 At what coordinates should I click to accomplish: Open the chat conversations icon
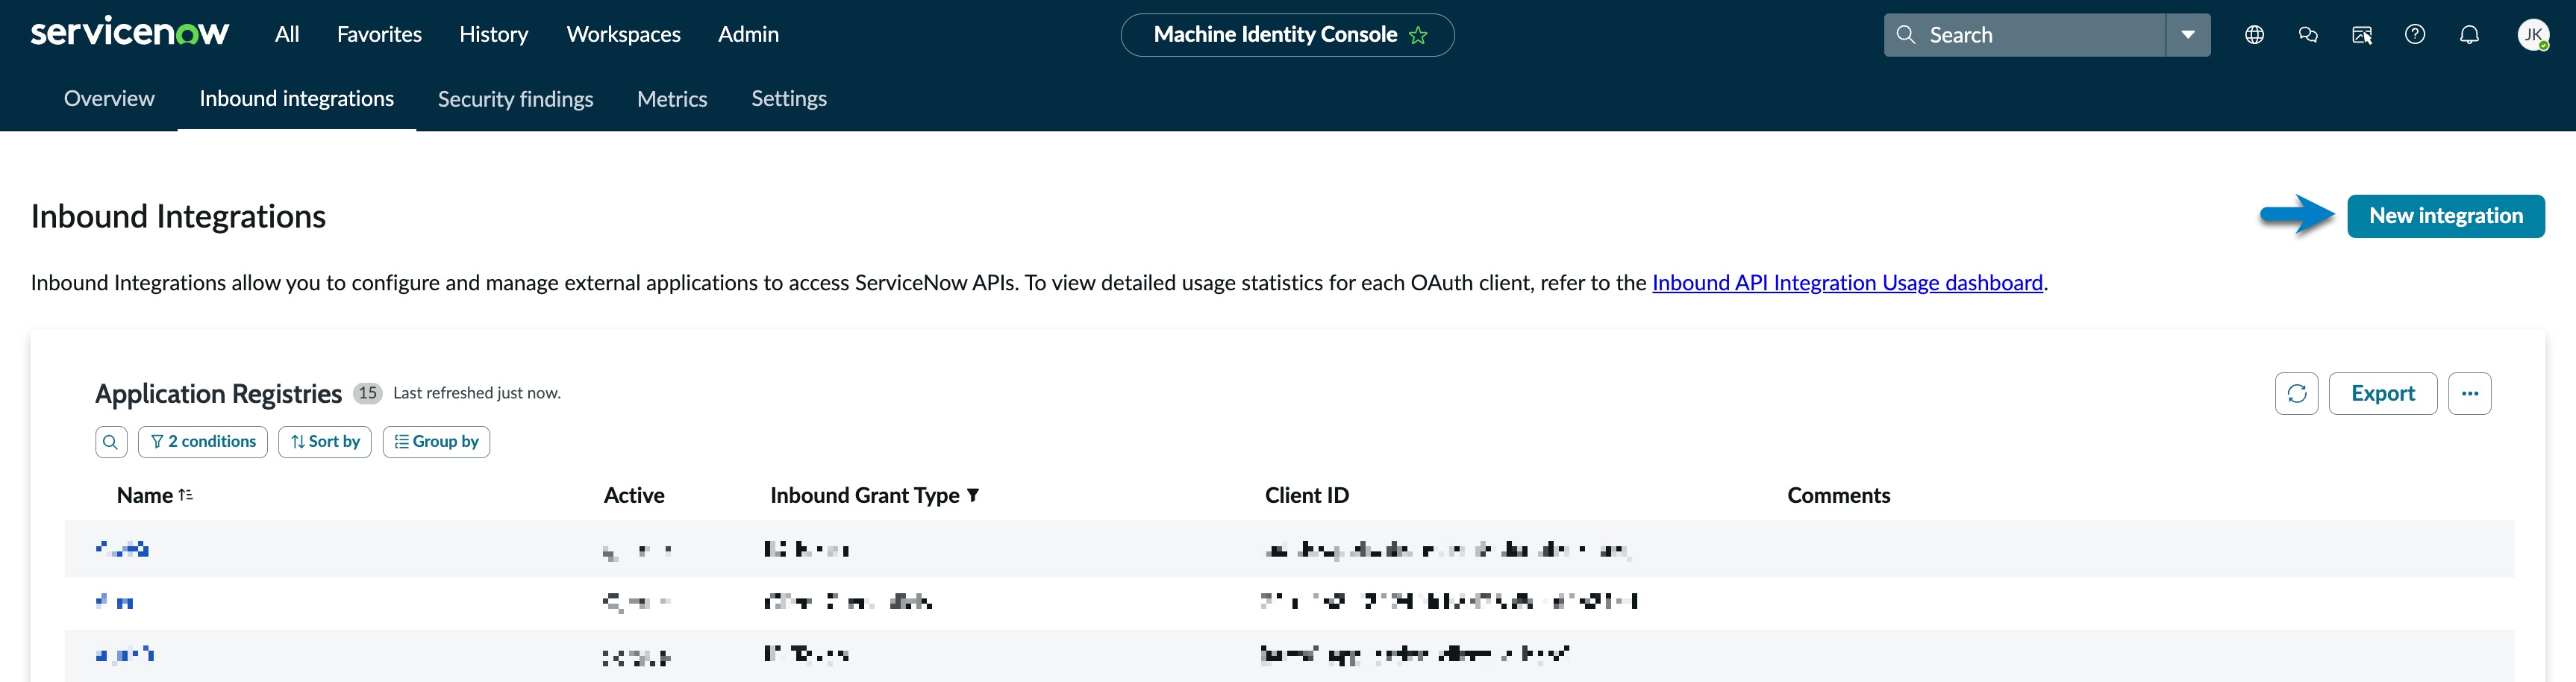2308,35
